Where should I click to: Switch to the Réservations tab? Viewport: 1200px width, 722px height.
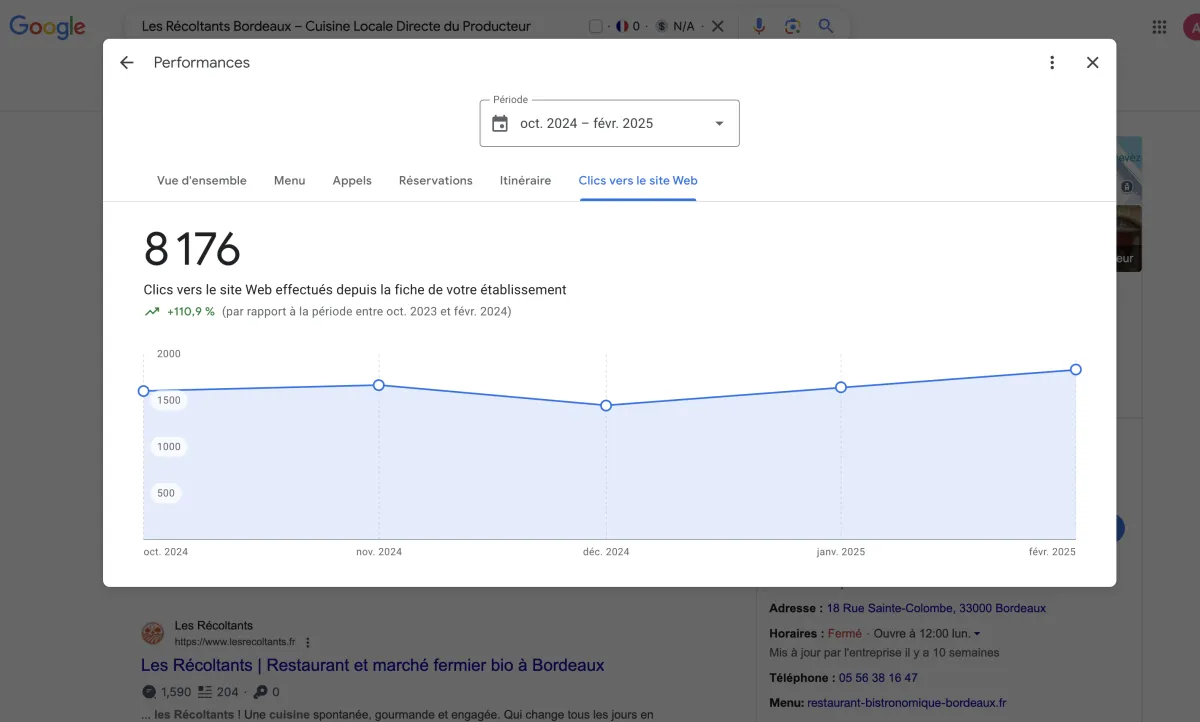[x=436, y=181]
